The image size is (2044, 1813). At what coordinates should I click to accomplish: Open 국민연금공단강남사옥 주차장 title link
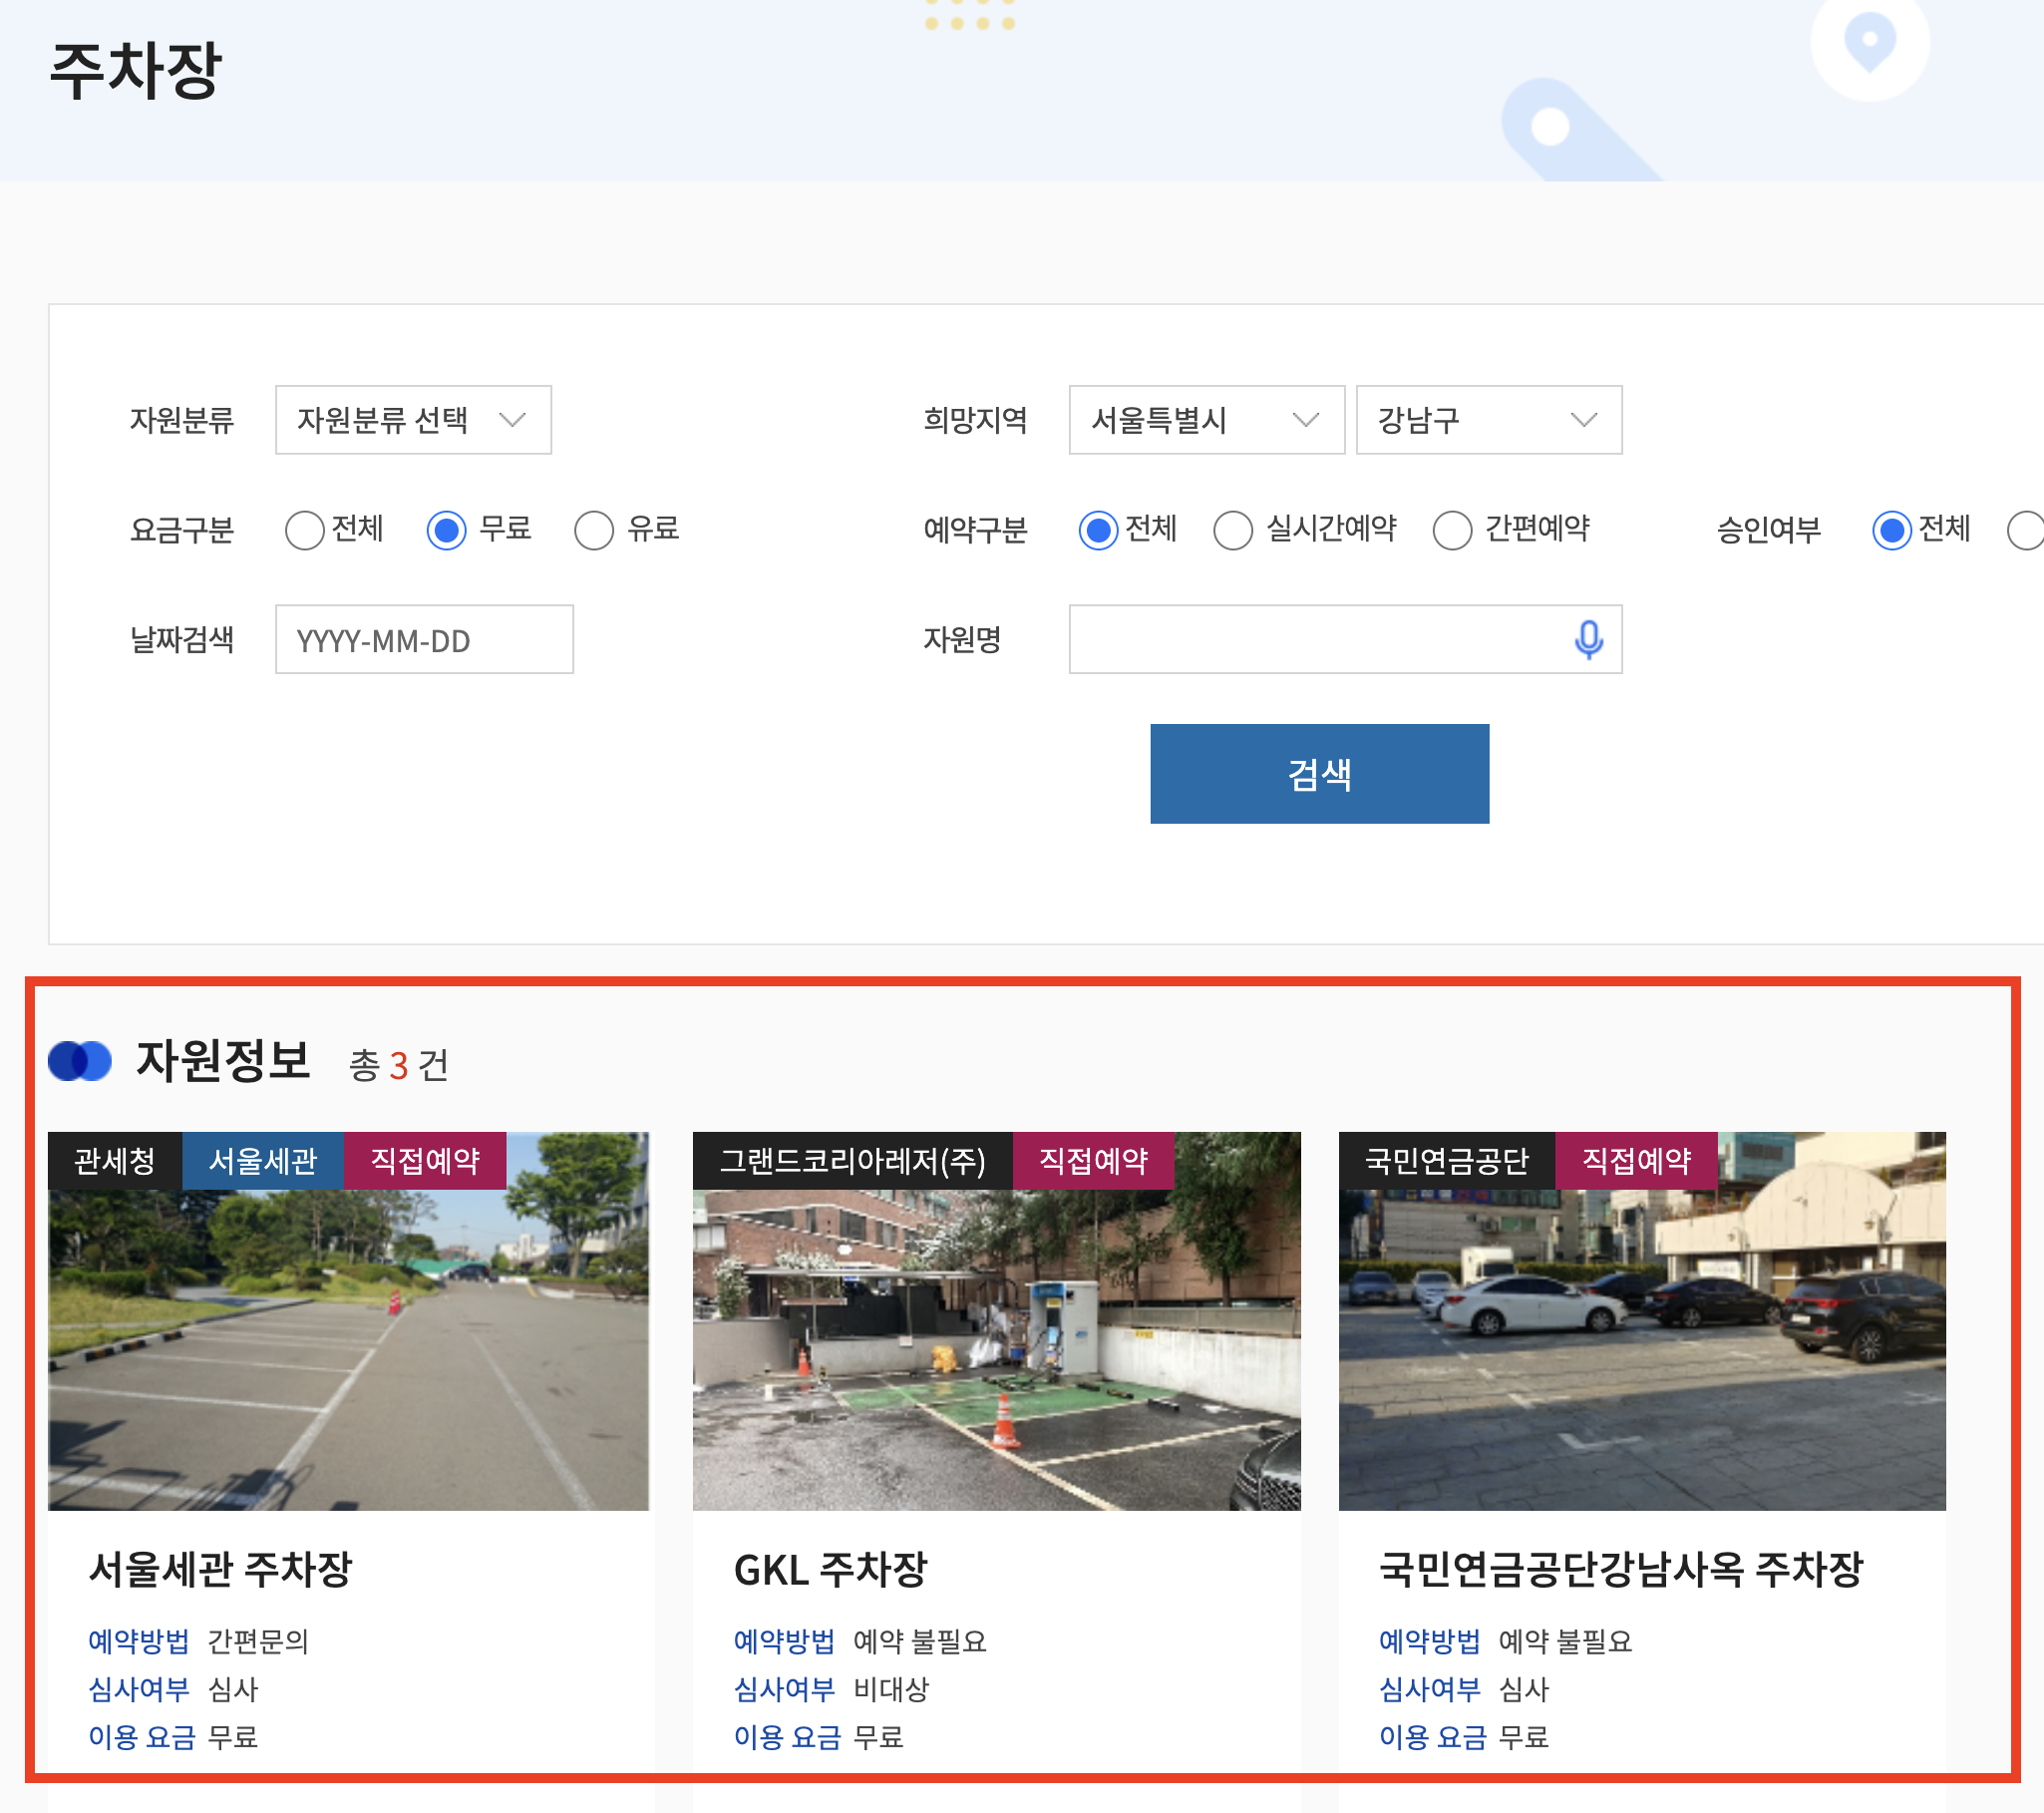pyautogui.click(x=1620, y=1568)
